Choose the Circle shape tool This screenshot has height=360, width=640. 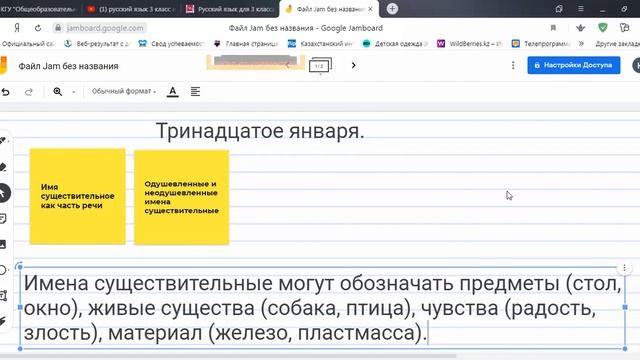tap(3, 270)
